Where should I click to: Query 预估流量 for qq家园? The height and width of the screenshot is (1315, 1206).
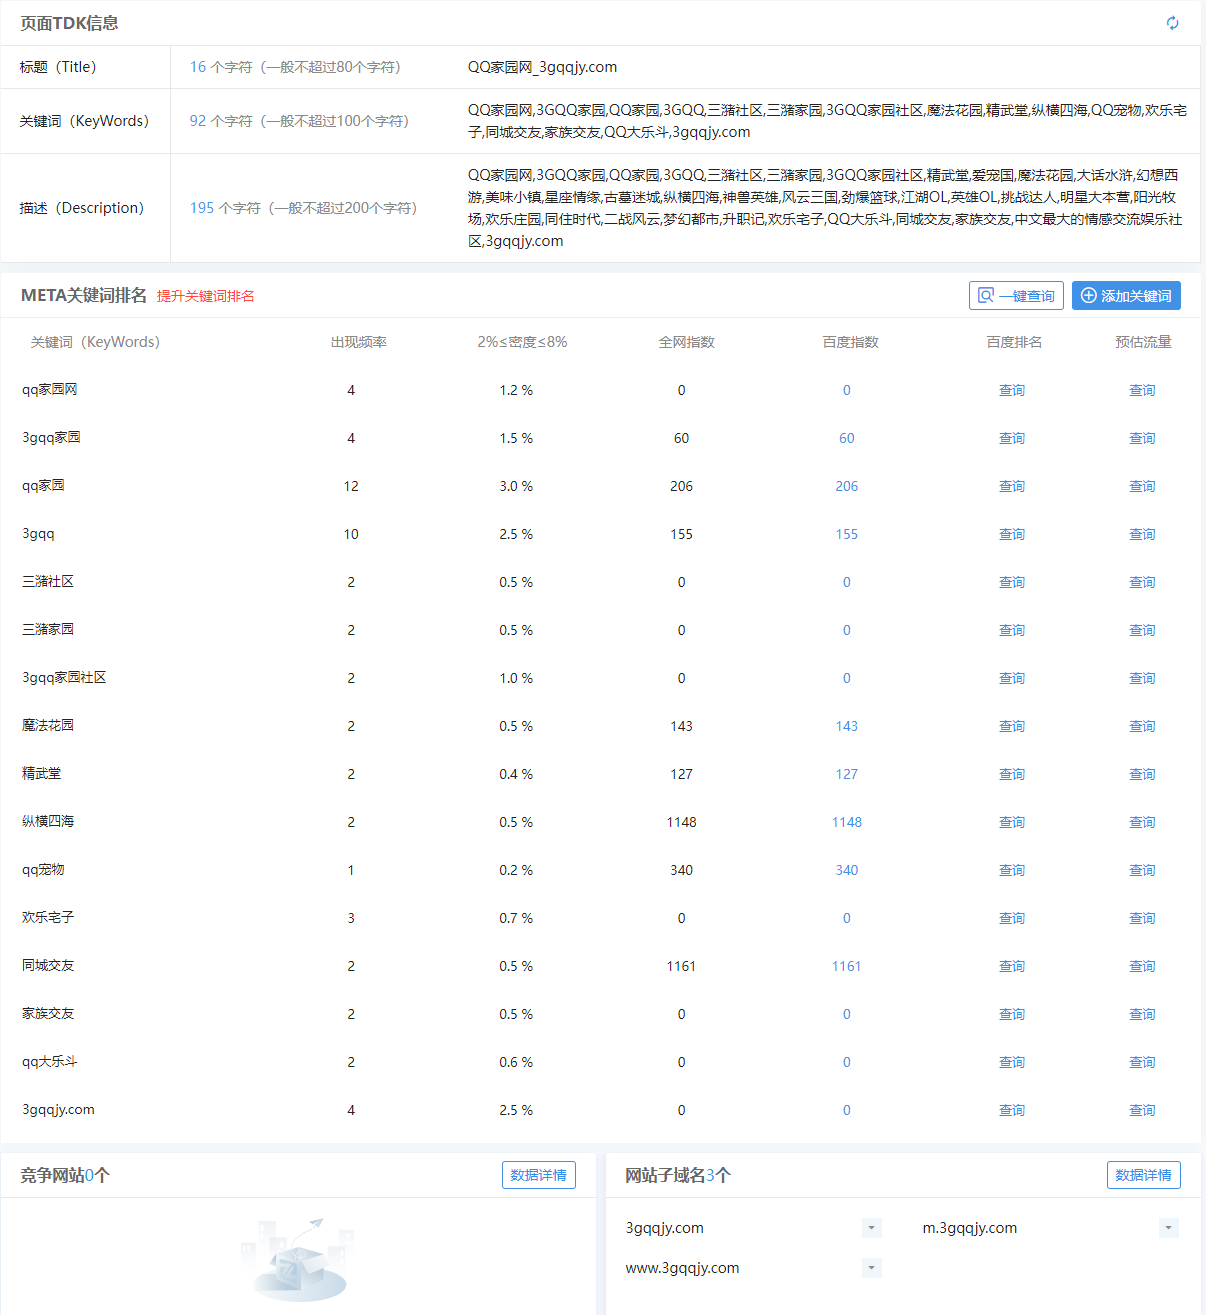pos(1142,486)
